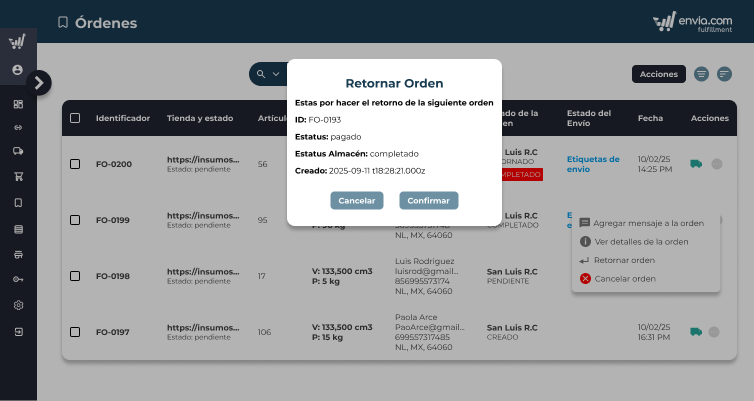754x401 pixels.
Task: Click 'Cancelar orden' in context menu
Action: (x=624, y=278)
